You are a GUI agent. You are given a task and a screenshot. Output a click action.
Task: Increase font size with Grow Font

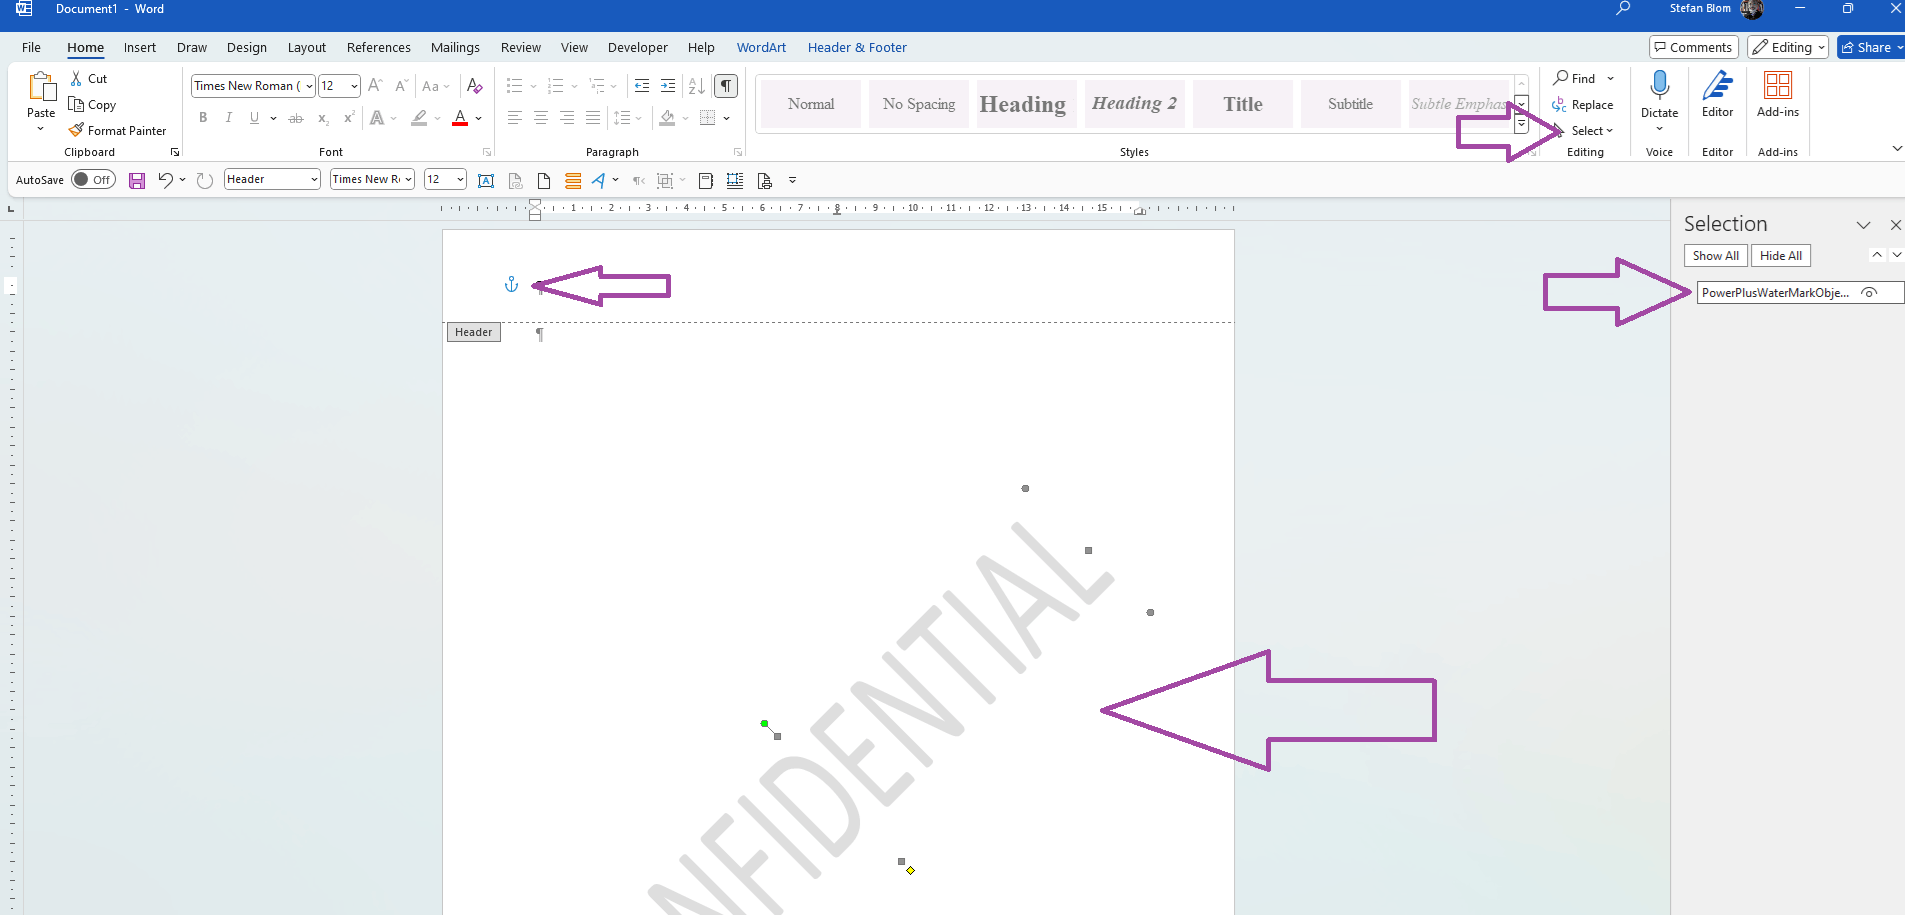coord(375,86)
